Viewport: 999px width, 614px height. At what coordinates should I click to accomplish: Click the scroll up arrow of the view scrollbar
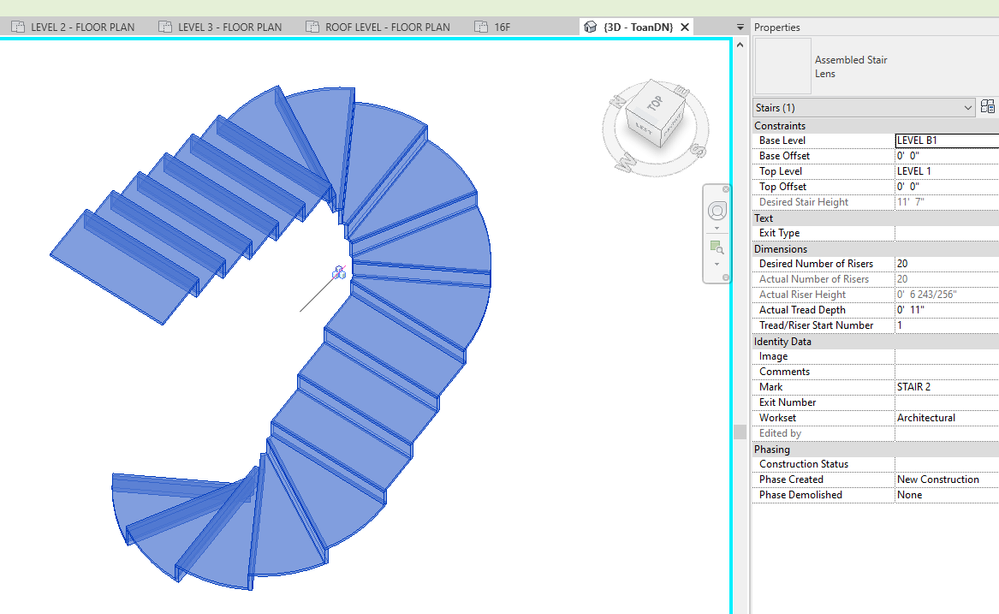pyautogui.click(x=740, y=45)
